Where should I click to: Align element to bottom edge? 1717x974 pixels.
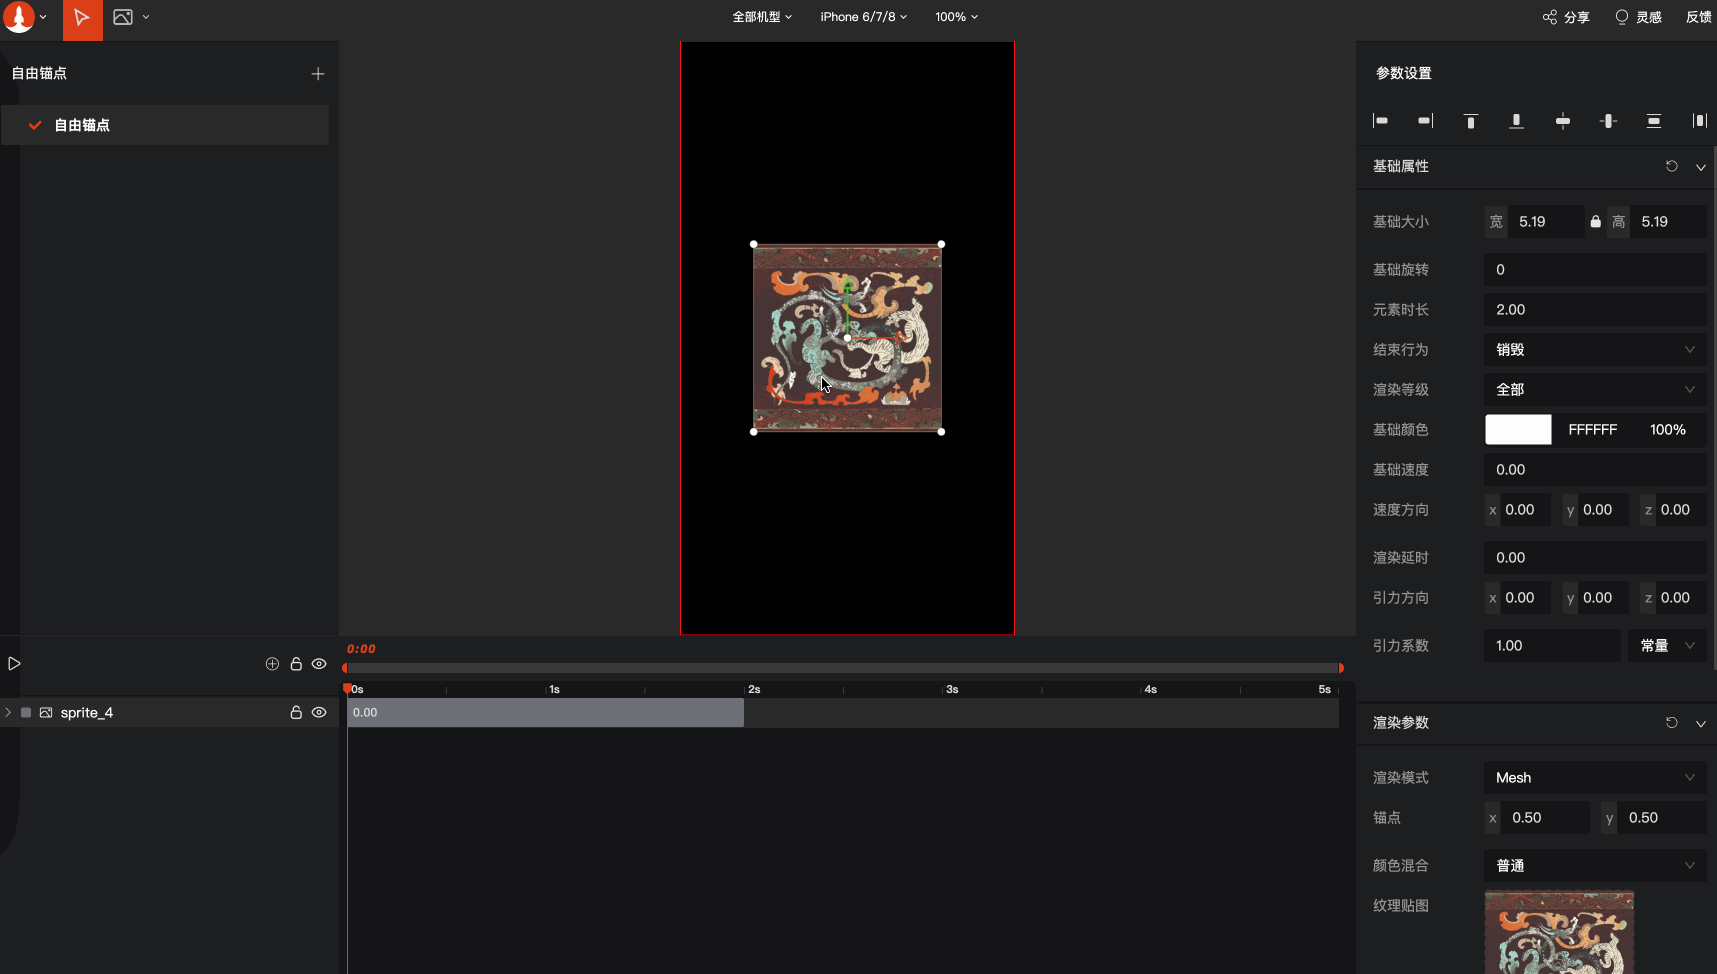tap(1517, 121)
